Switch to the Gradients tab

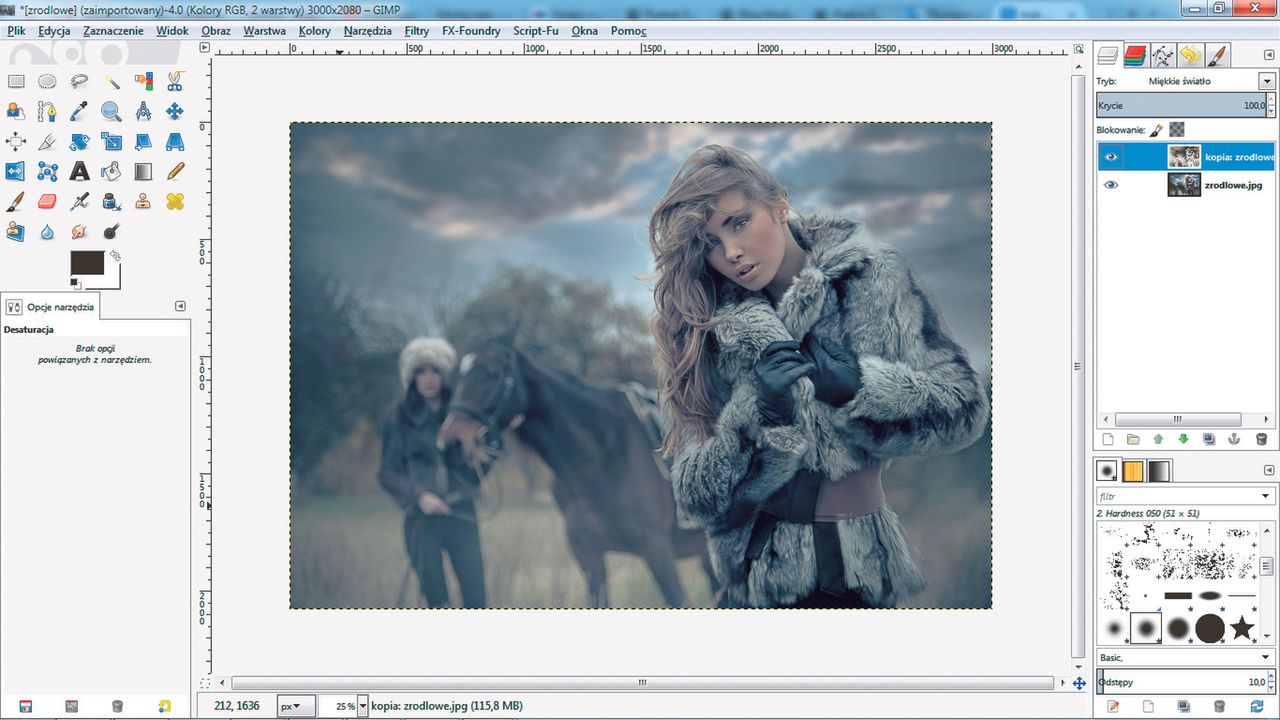(1159, 470)
